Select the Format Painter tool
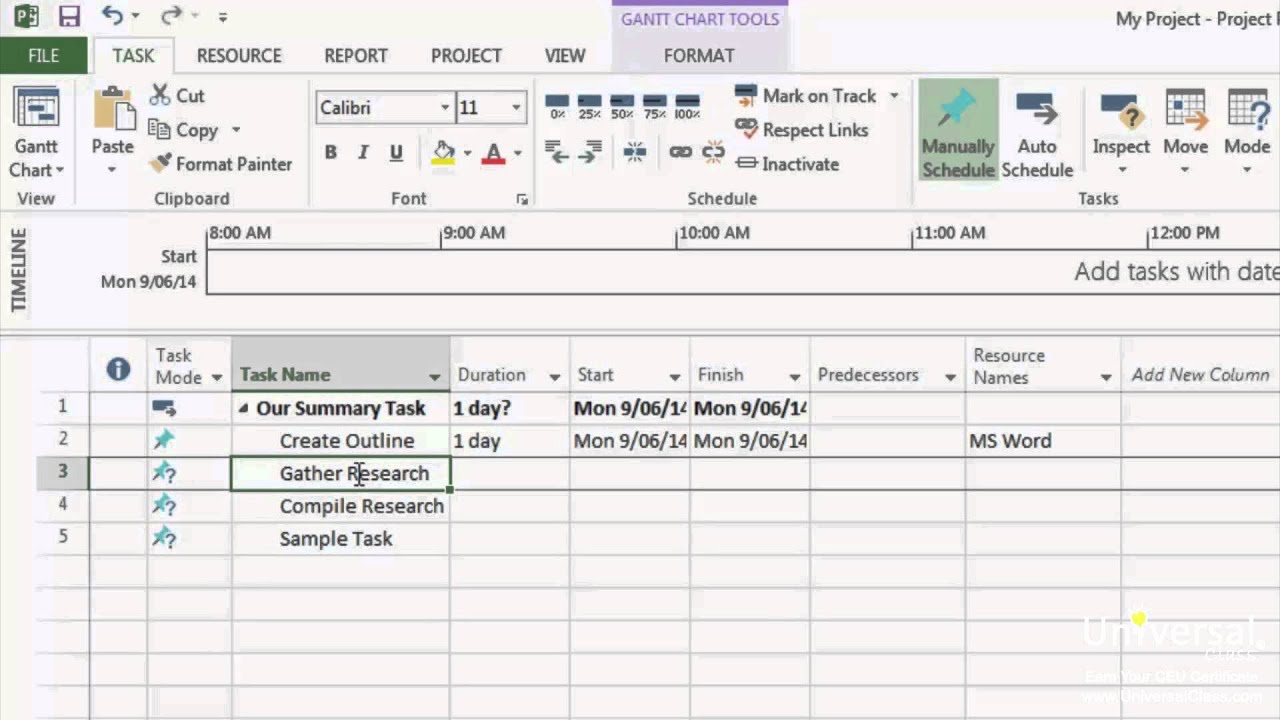The height and width of the screenshot is (720, 1280). pyautogui.click(x=221, y=164)
